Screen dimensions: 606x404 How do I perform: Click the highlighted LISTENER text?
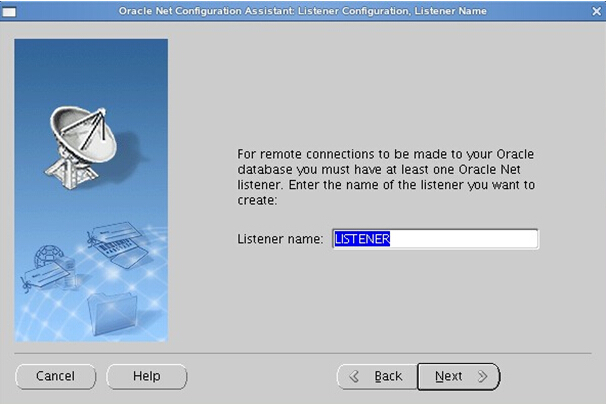point(362,239)
